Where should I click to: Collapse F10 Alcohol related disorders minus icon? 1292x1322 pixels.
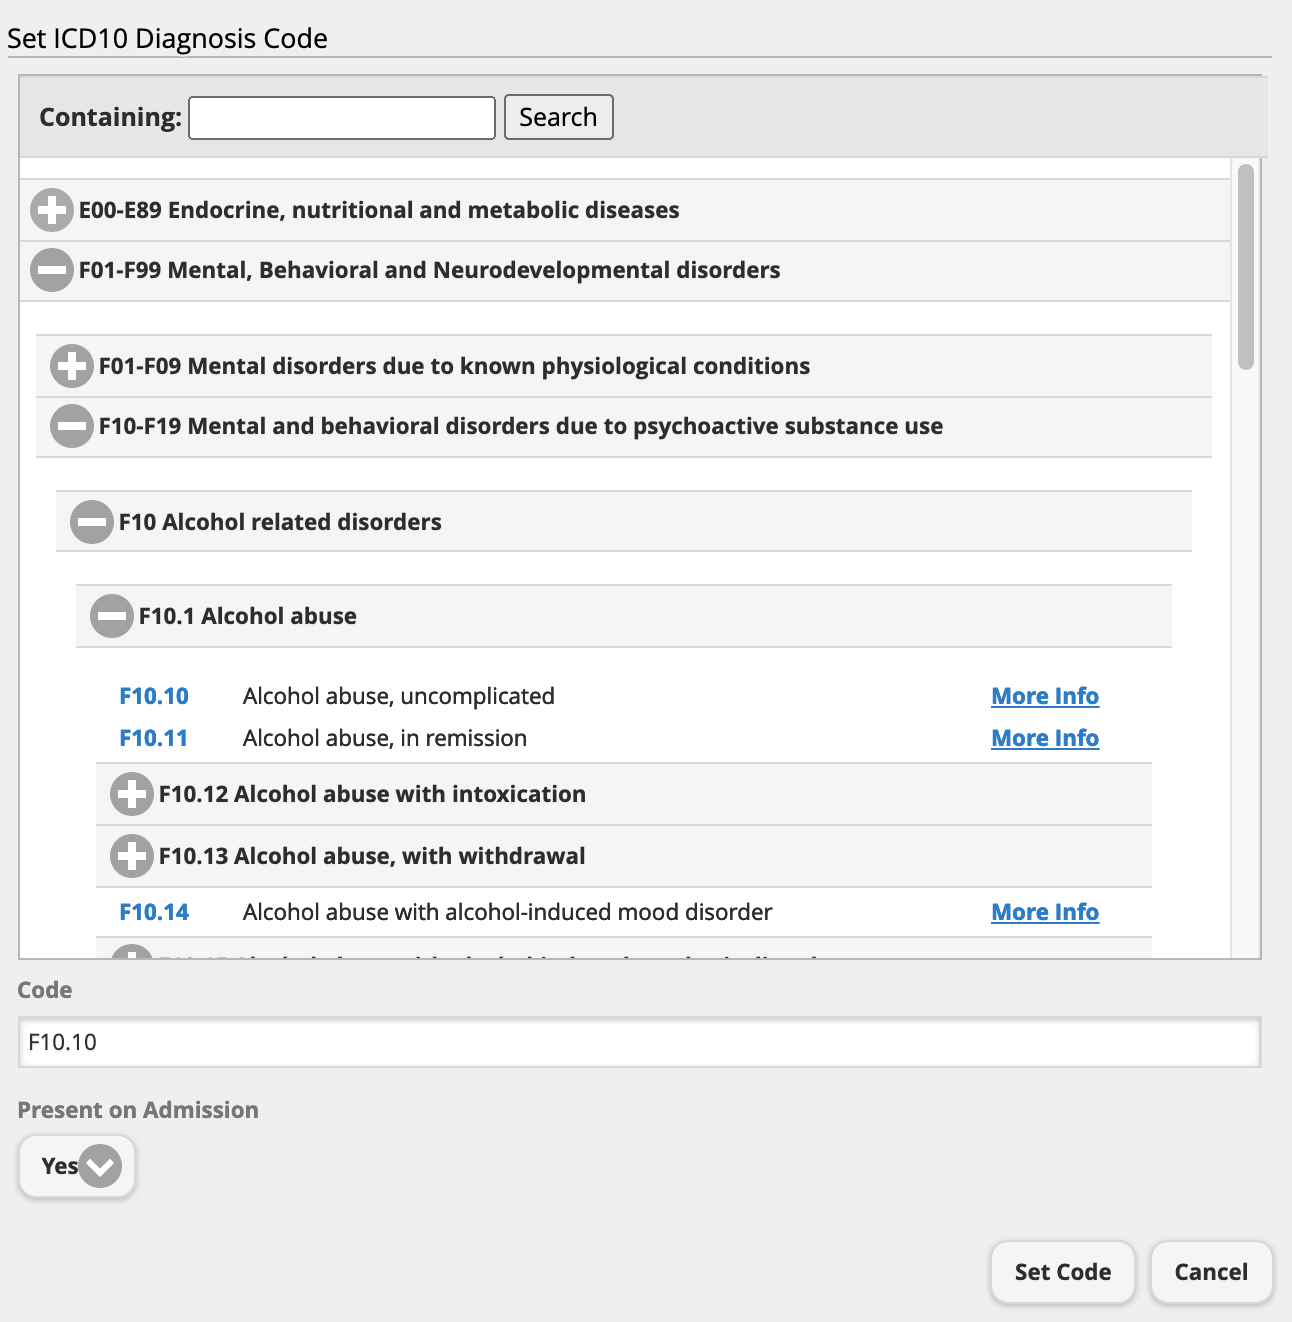click(91, 521)
